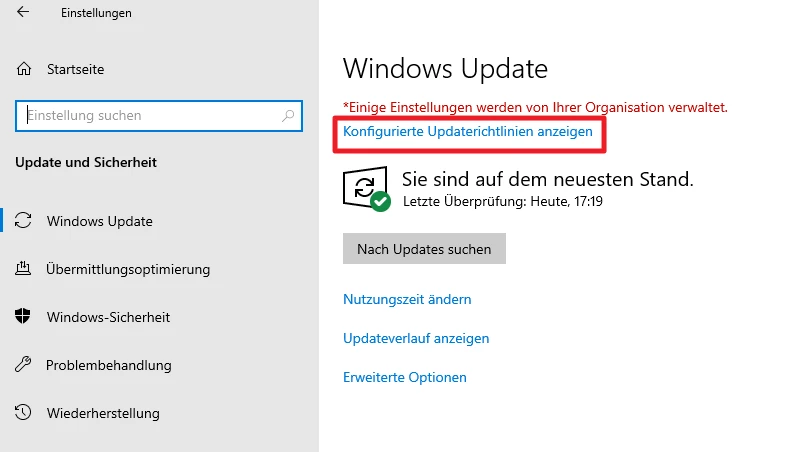This screenshot has height=452, width=792.
Task: Open Konfigurierte Updaterichtlinien anzeigen link
Action: pyautogui.click(x=468, y=131)
